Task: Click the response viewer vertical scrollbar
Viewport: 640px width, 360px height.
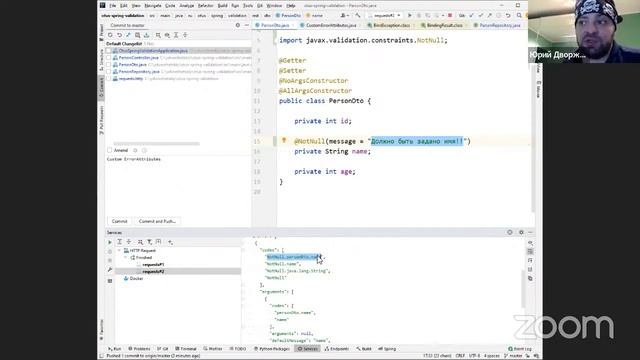Action: (x=523, y=289)
